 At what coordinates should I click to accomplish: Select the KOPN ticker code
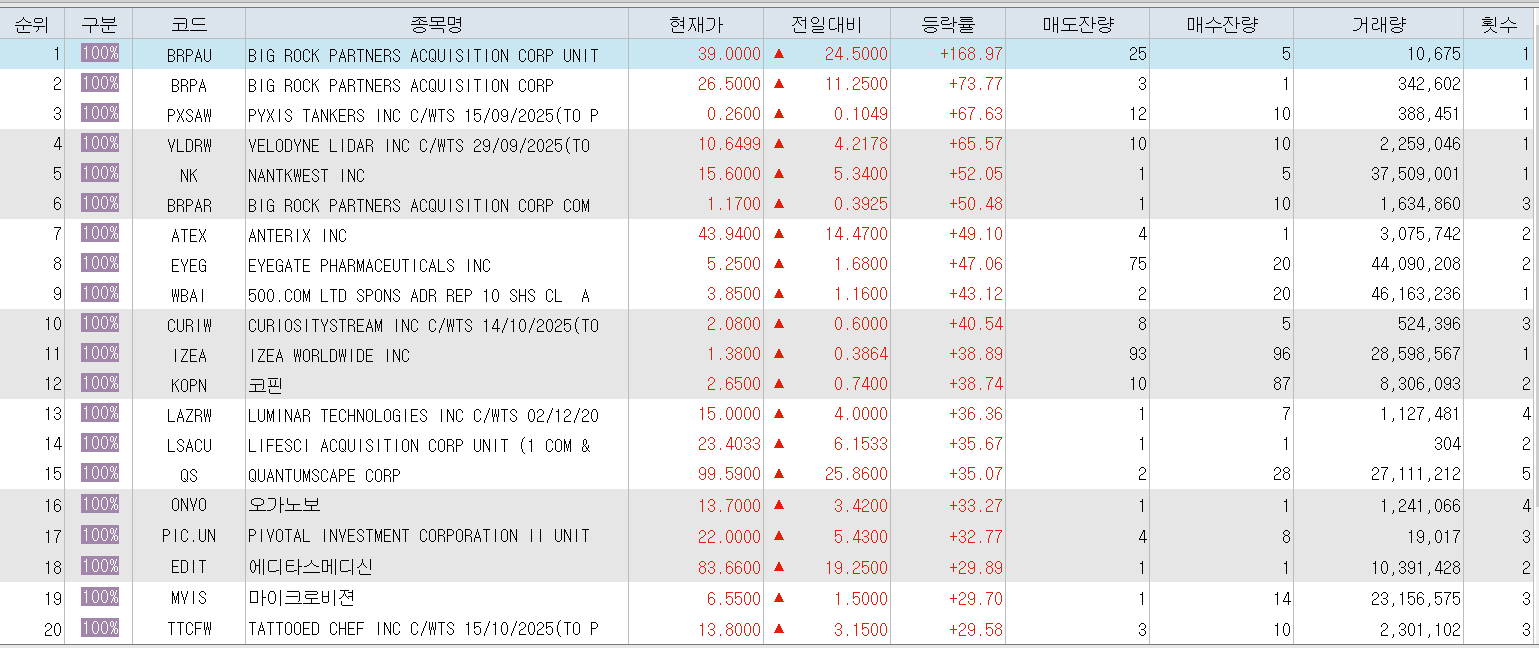(x=190, y=385)
